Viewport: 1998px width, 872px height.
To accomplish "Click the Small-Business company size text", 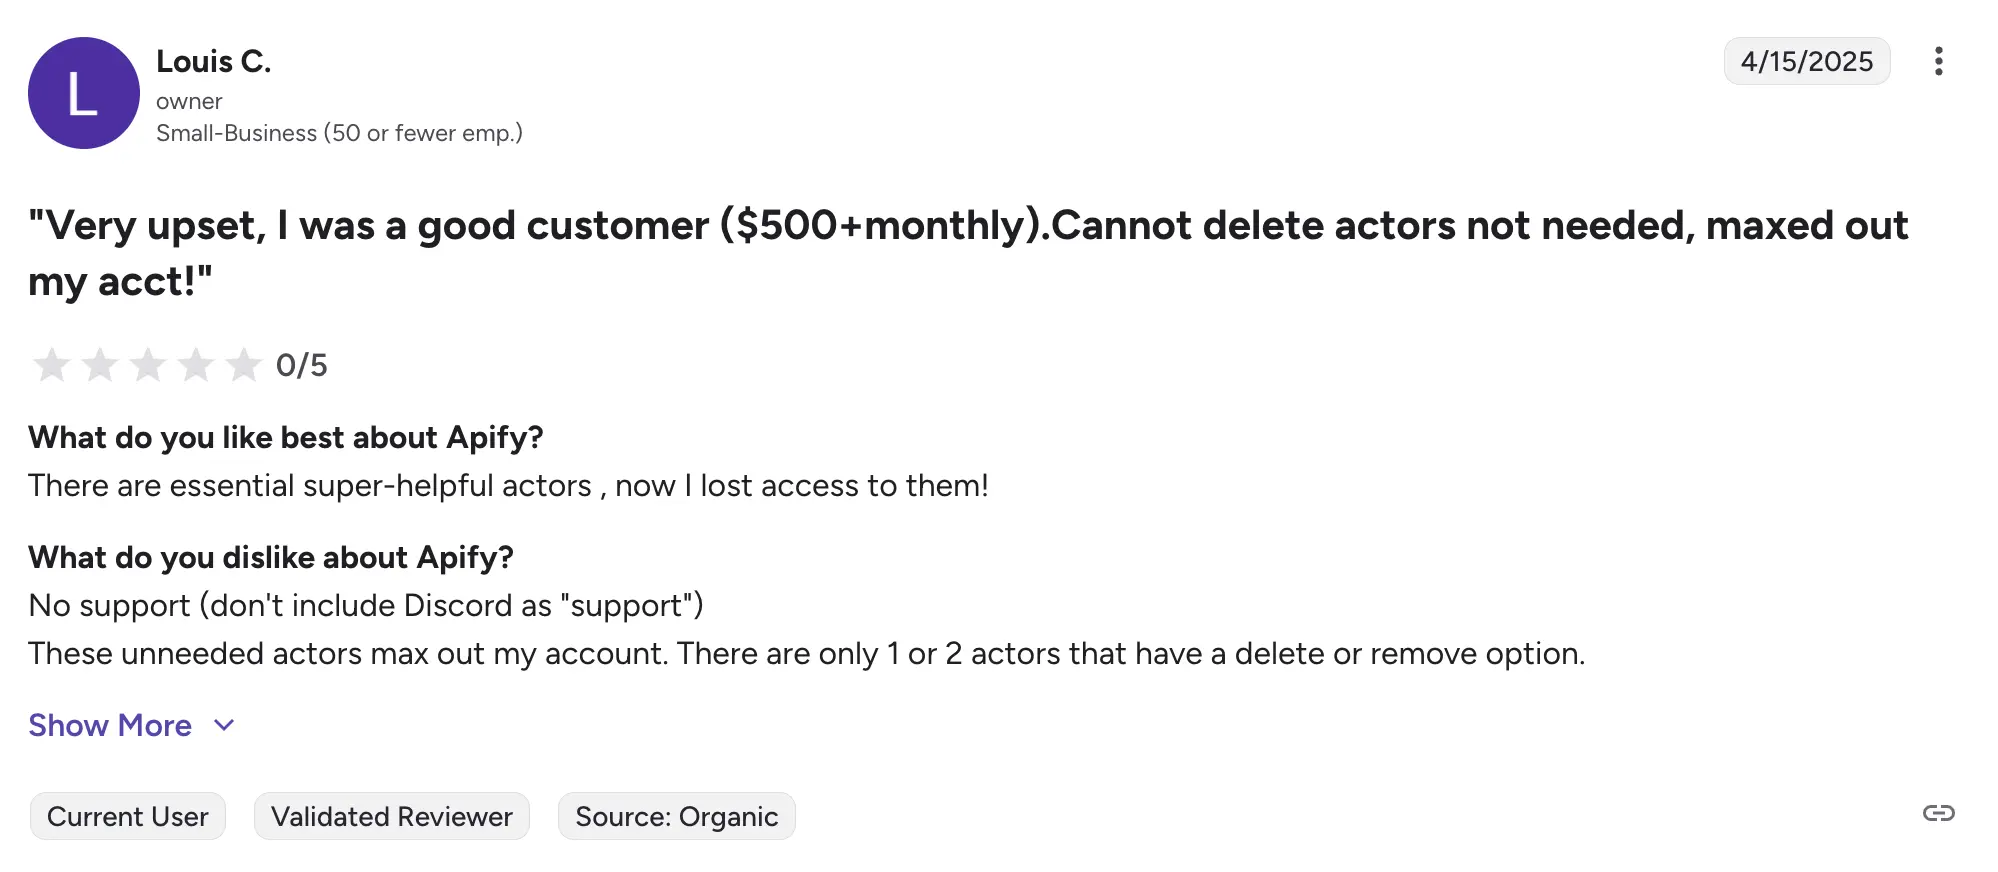I will (339, 133).
